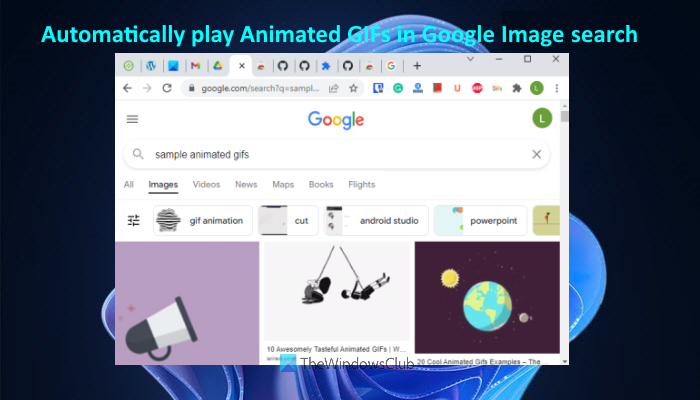
Task: Close the active tab with the X
Action: point(242,66)
